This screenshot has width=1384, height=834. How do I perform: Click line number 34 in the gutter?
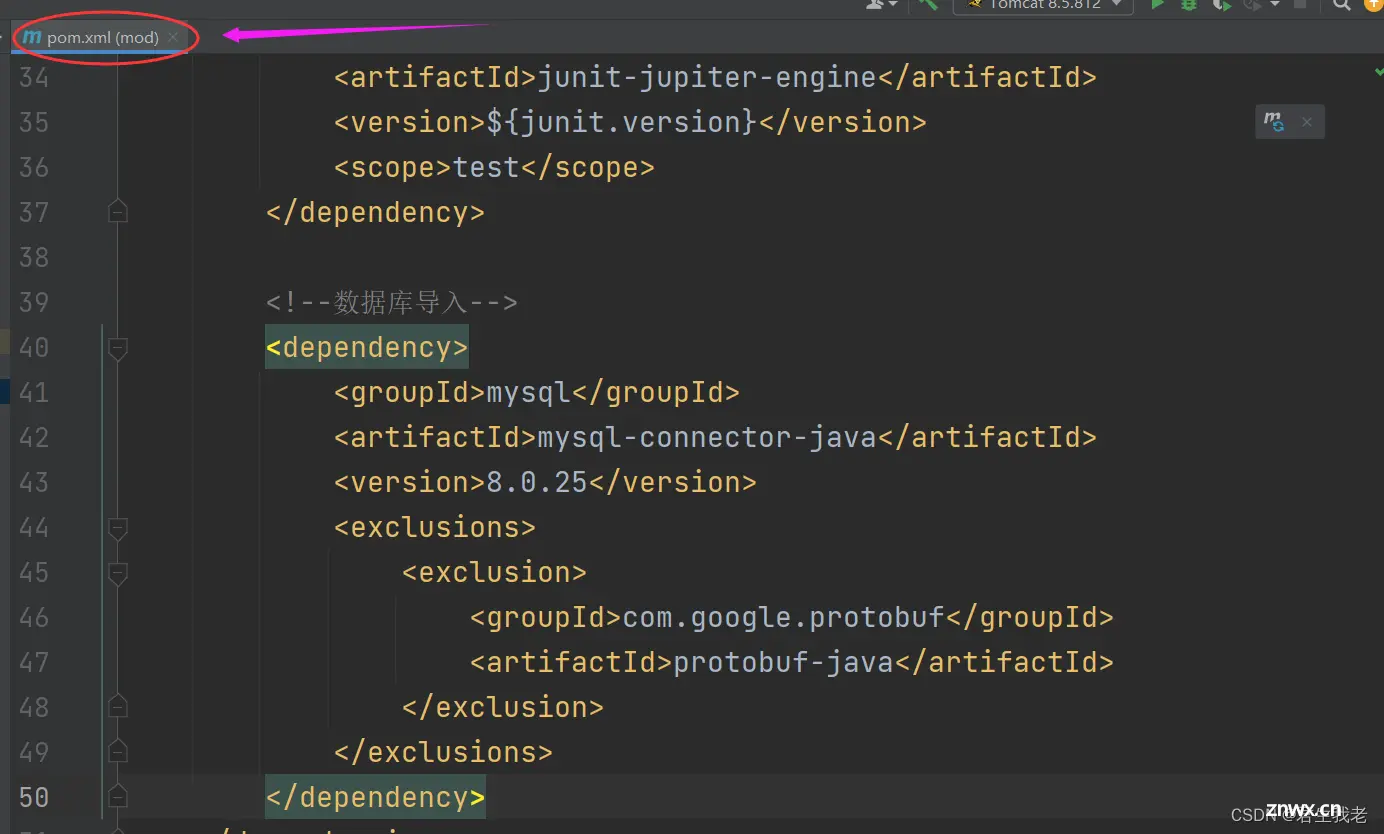34,77
